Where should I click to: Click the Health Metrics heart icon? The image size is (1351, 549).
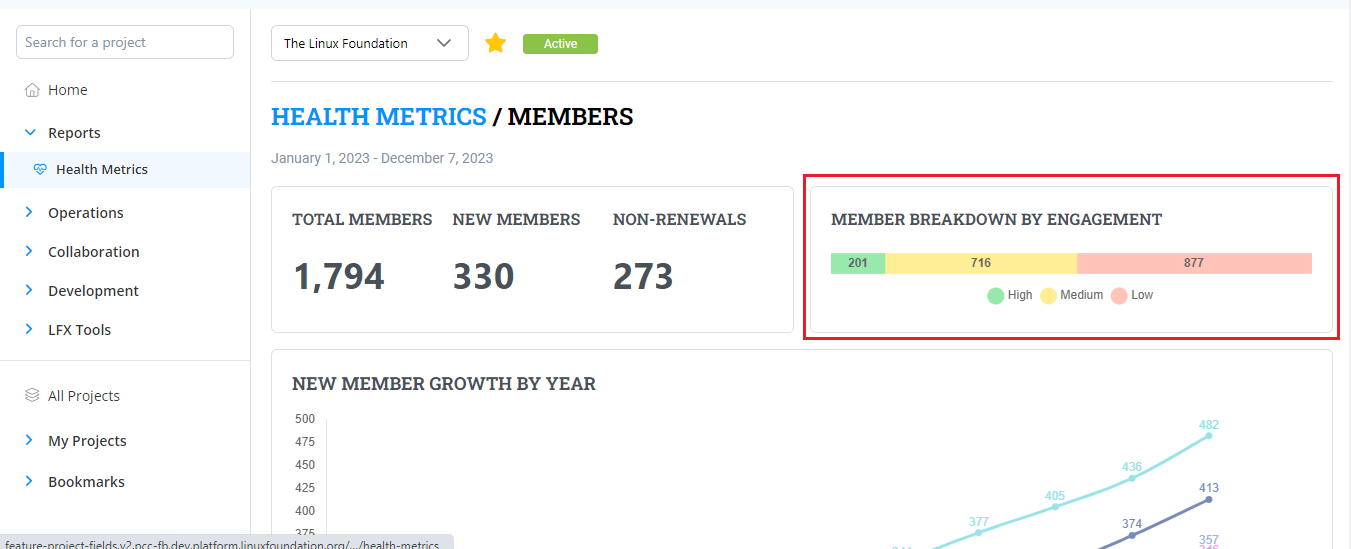tap(40, 170)
